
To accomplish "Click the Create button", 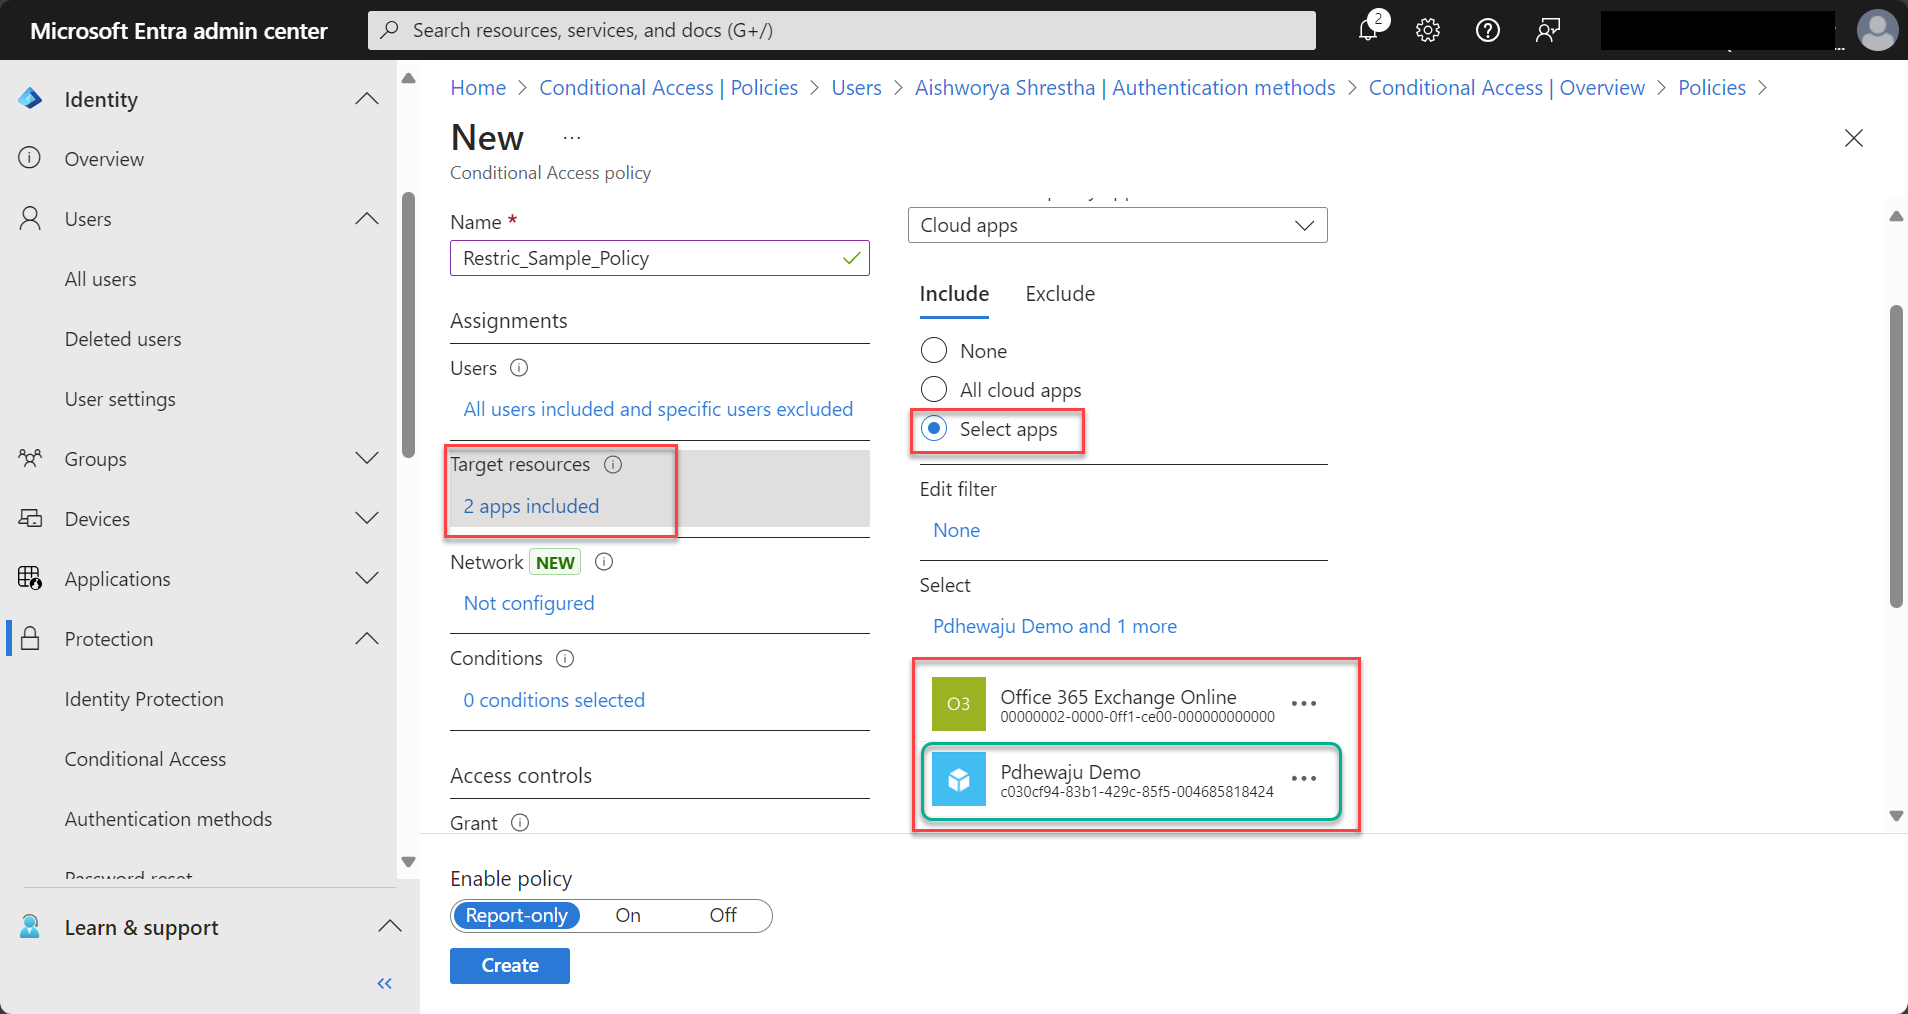I will click(510, 966).
